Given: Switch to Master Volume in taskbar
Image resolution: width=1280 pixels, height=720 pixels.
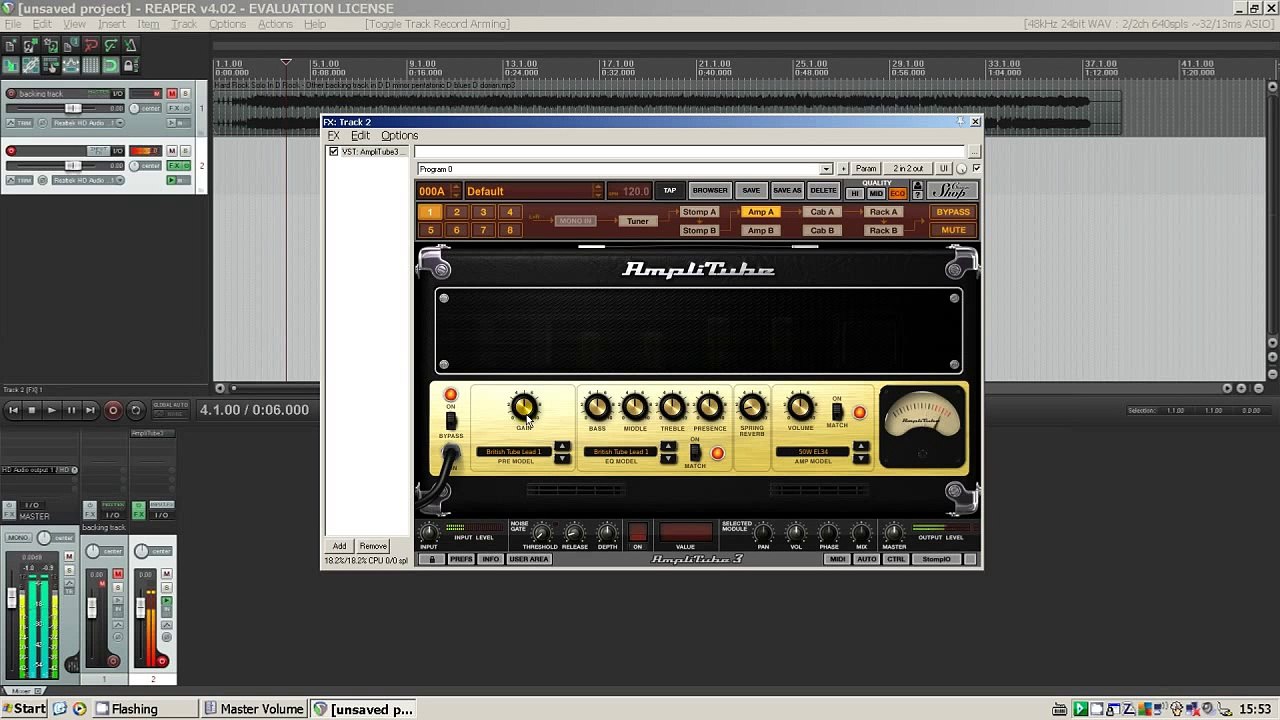Looking at the screenshot, I should pos(254,709).
